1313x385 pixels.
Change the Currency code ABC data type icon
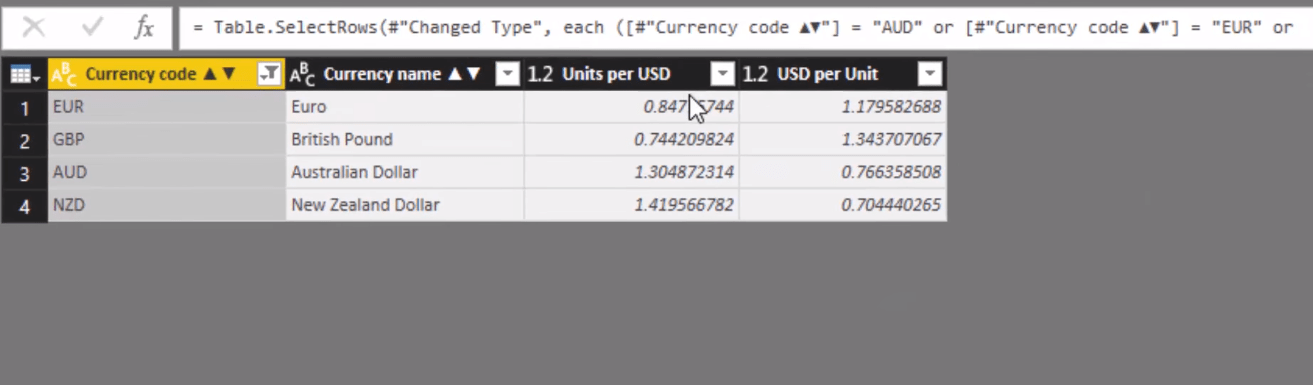pos(64,74)
